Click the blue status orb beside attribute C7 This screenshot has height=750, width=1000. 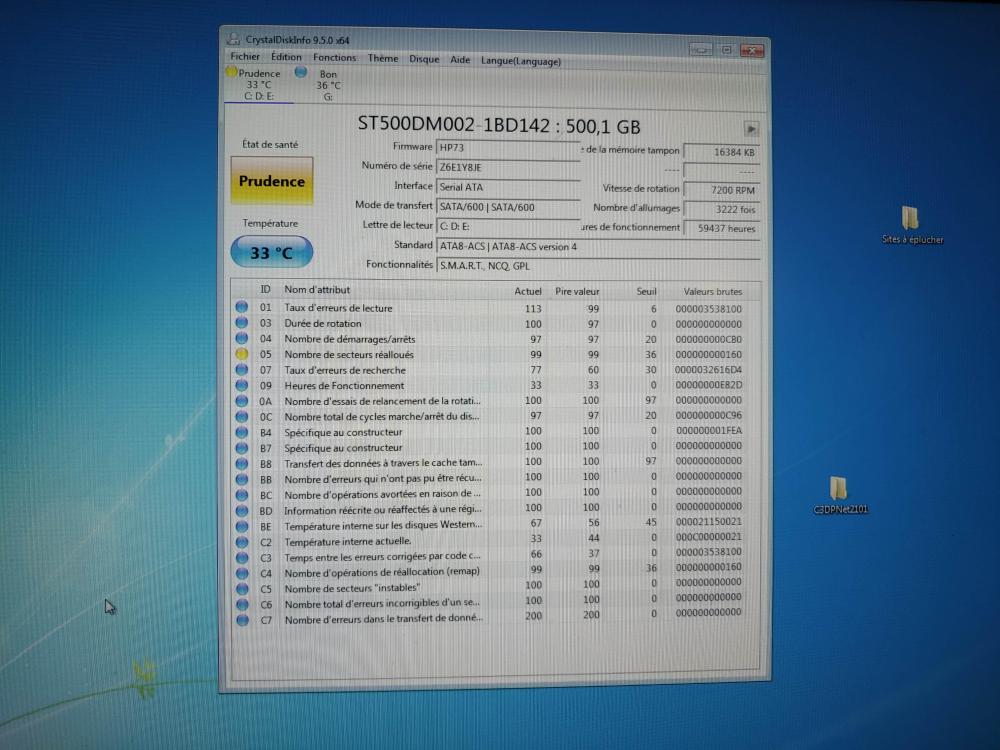pyautogui.click(x=242, y=620)
